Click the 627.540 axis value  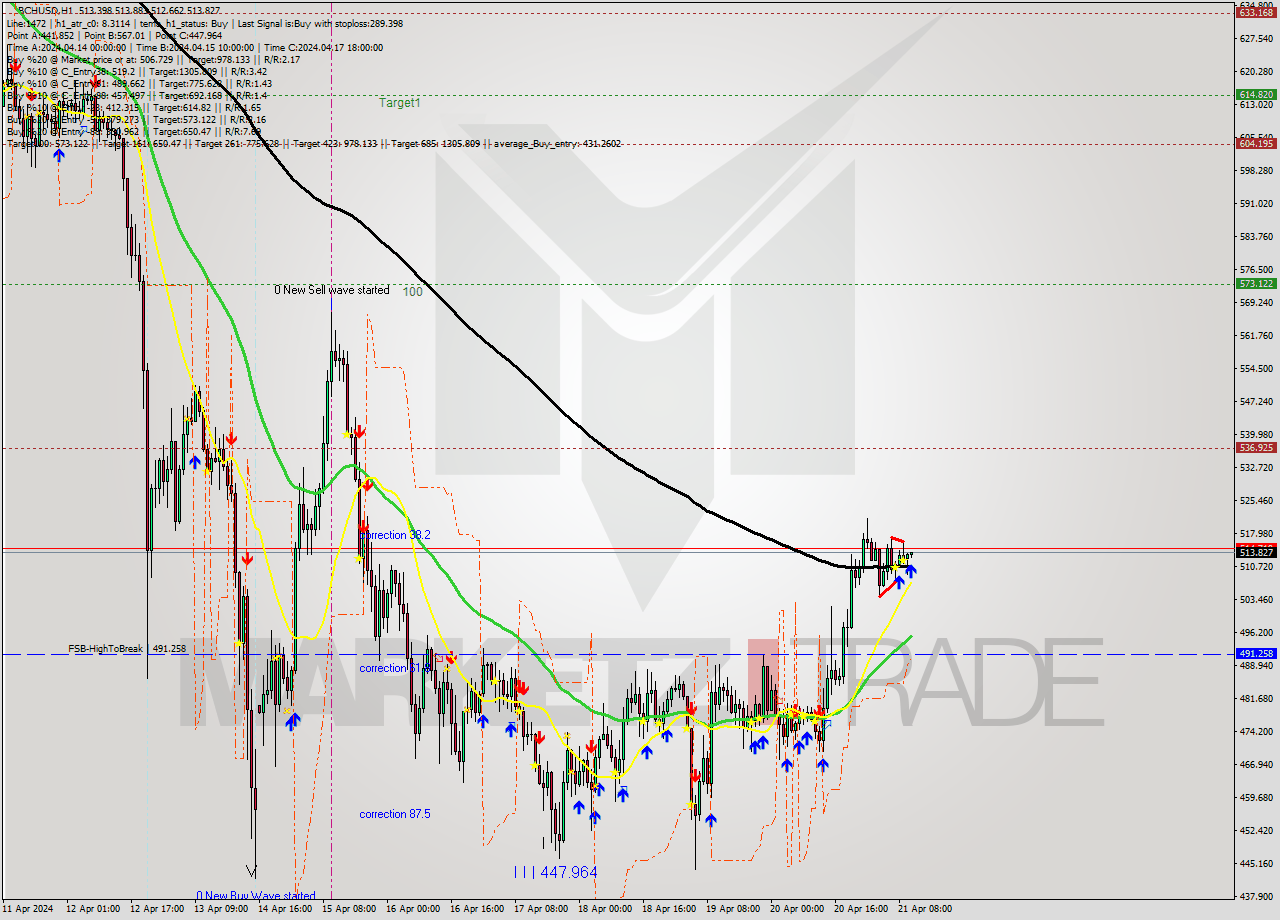(1255, 39)
